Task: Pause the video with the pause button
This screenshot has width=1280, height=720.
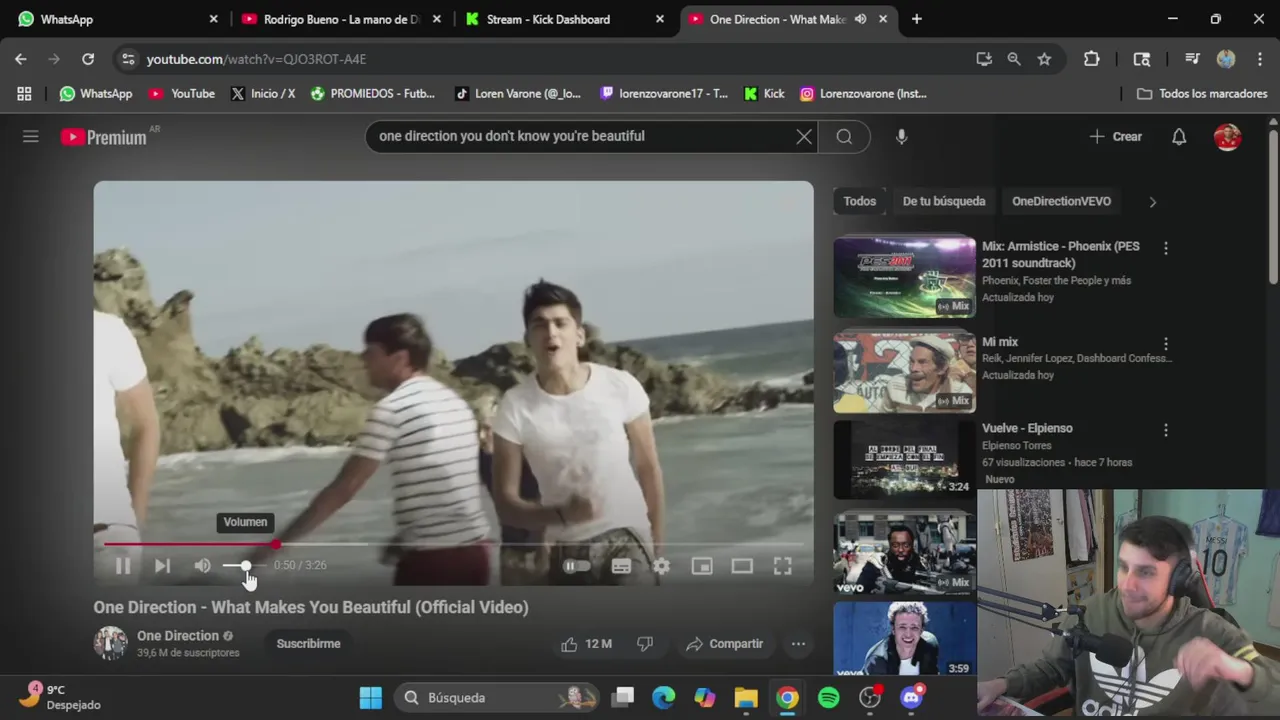Action: tap(122, 566)
